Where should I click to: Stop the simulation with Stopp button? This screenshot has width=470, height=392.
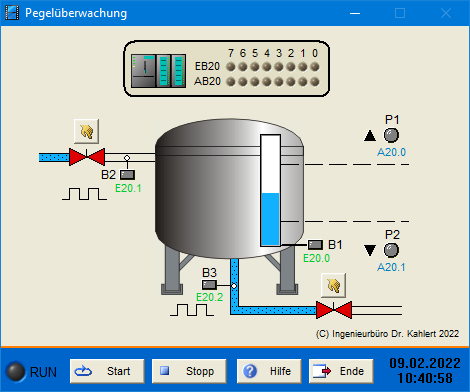click(189, 371)
